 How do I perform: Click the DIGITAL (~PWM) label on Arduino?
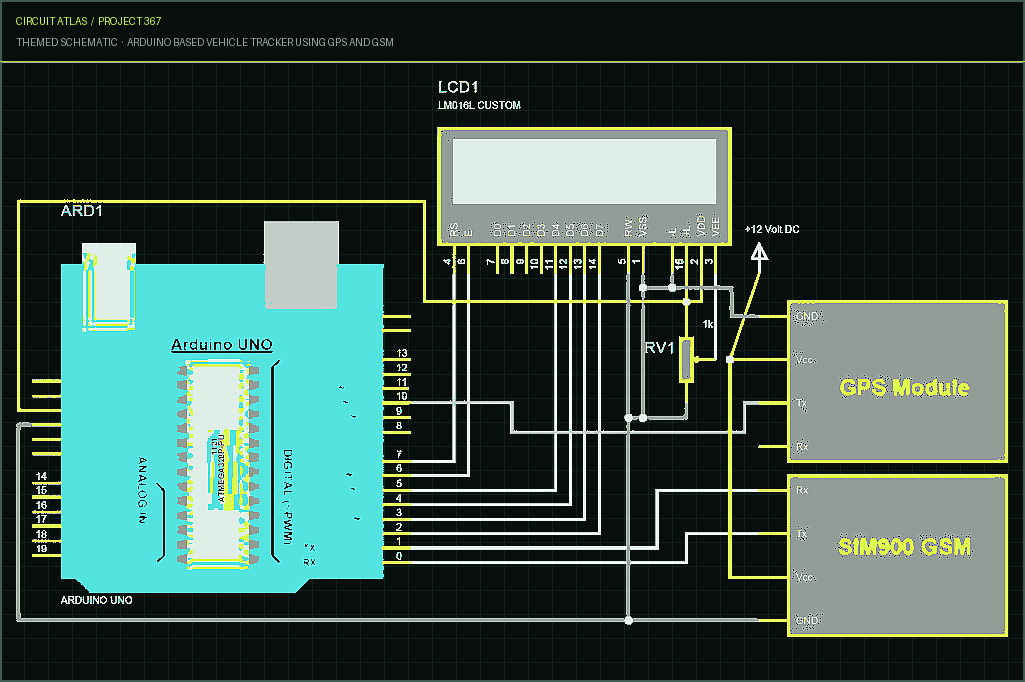pyautogui.click(x=288, y=496)
